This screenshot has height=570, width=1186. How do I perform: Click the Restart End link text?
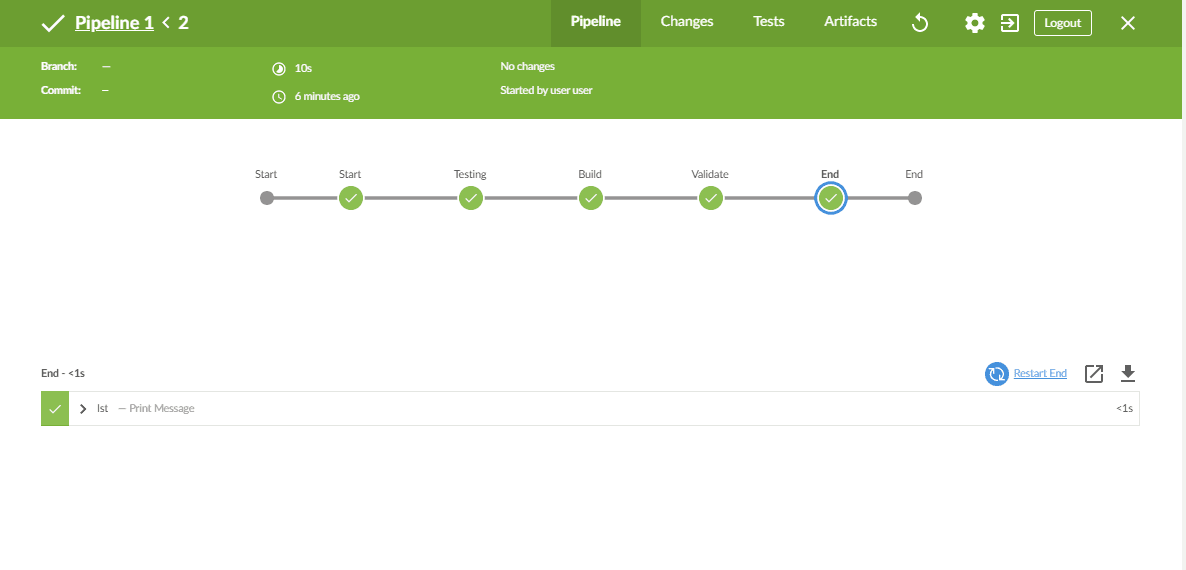coord(1040,374)
